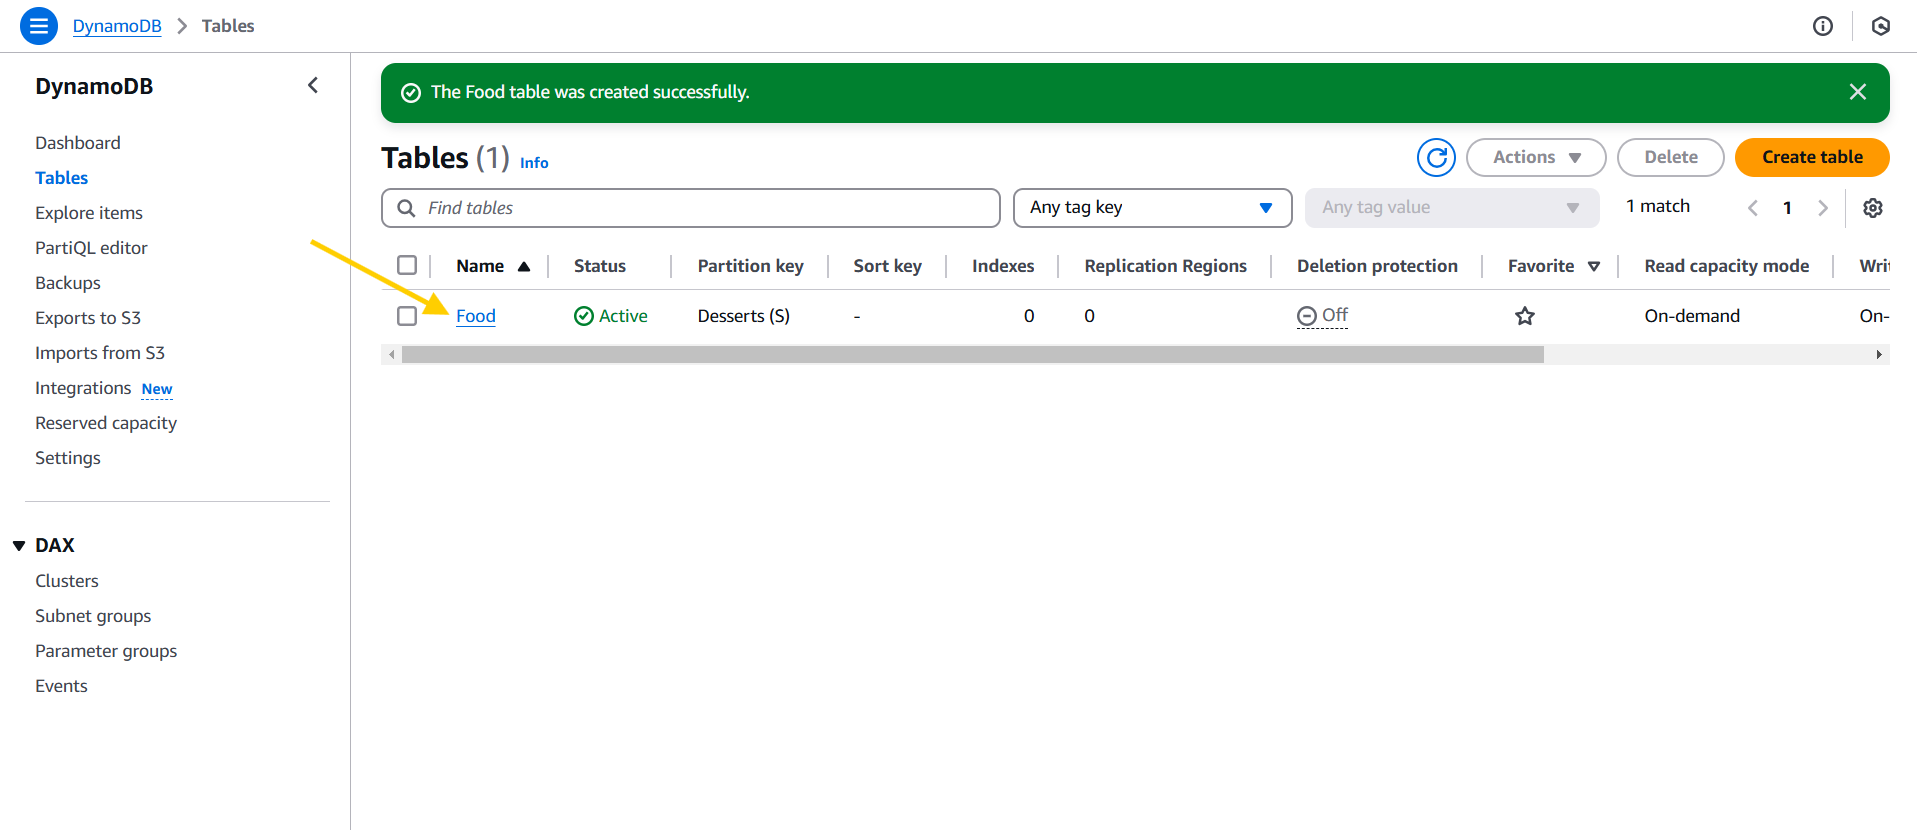1917x830 pixels.
Task: Toggle the select-all tables checkbox
Action: [407, 265]
